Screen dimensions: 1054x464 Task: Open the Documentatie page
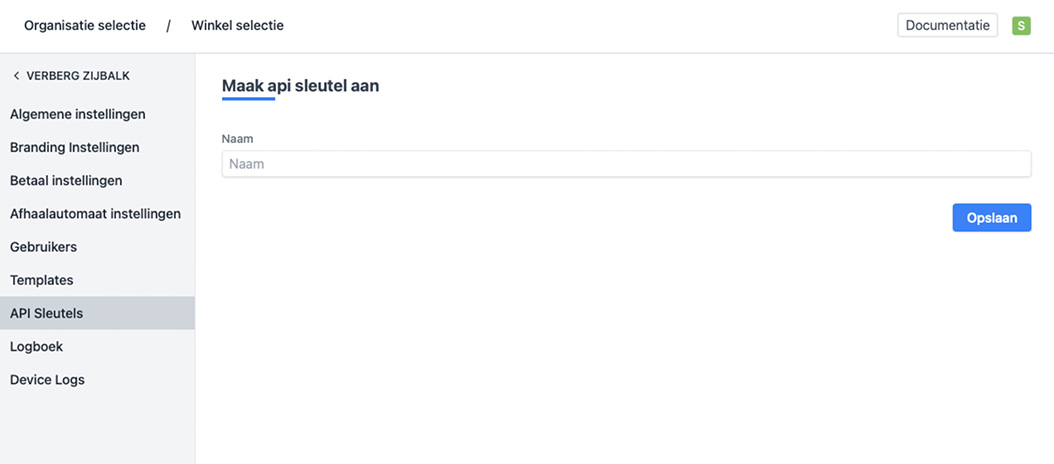(947, 26)
